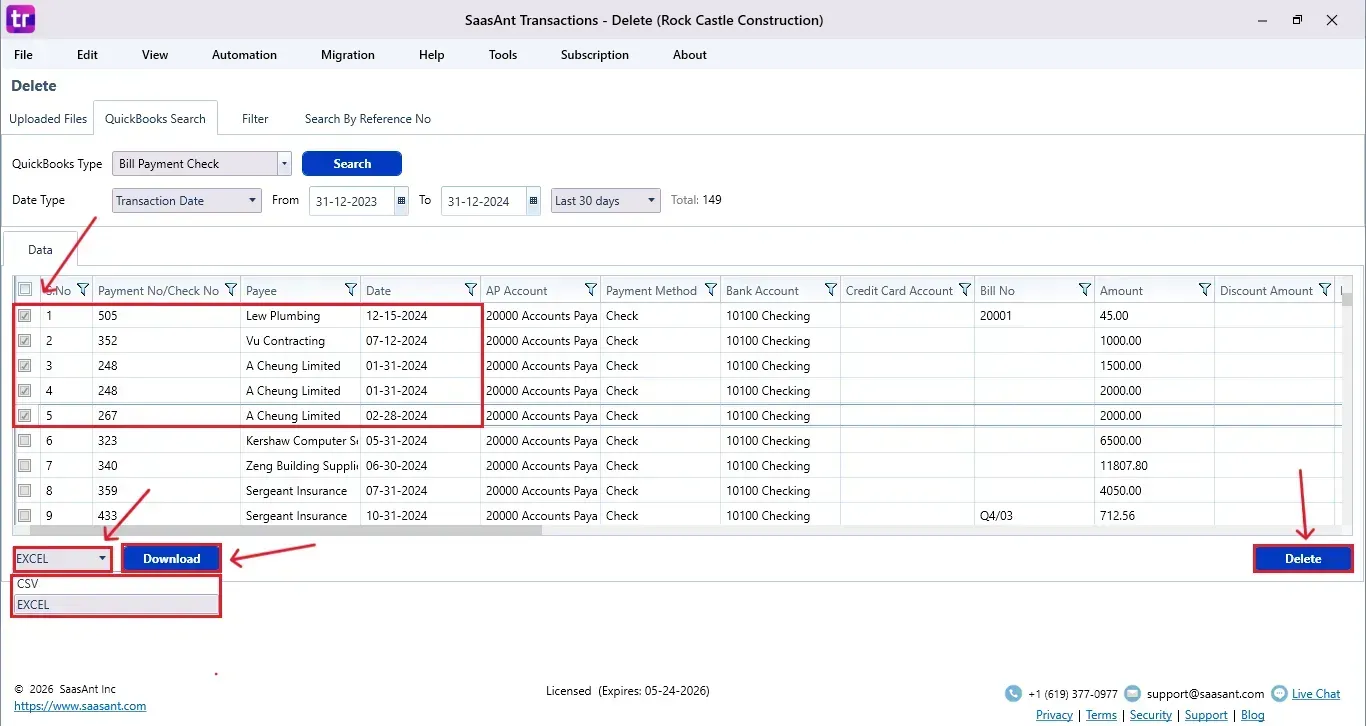The width and height of the screenshot is (1366, 726).
Task: Open the File menu
Action: pyautogui.click(x=23, y=55)
